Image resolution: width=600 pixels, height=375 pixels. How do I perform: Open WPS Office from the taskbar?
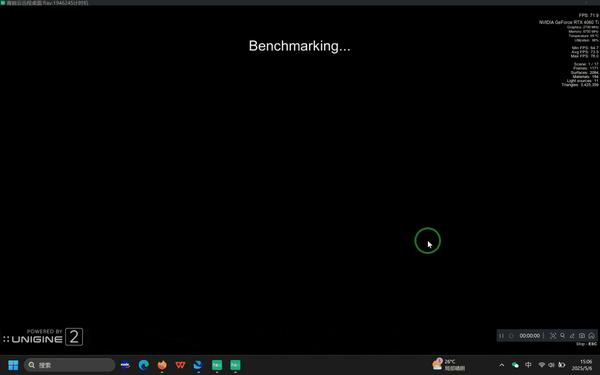pos(180,365)
